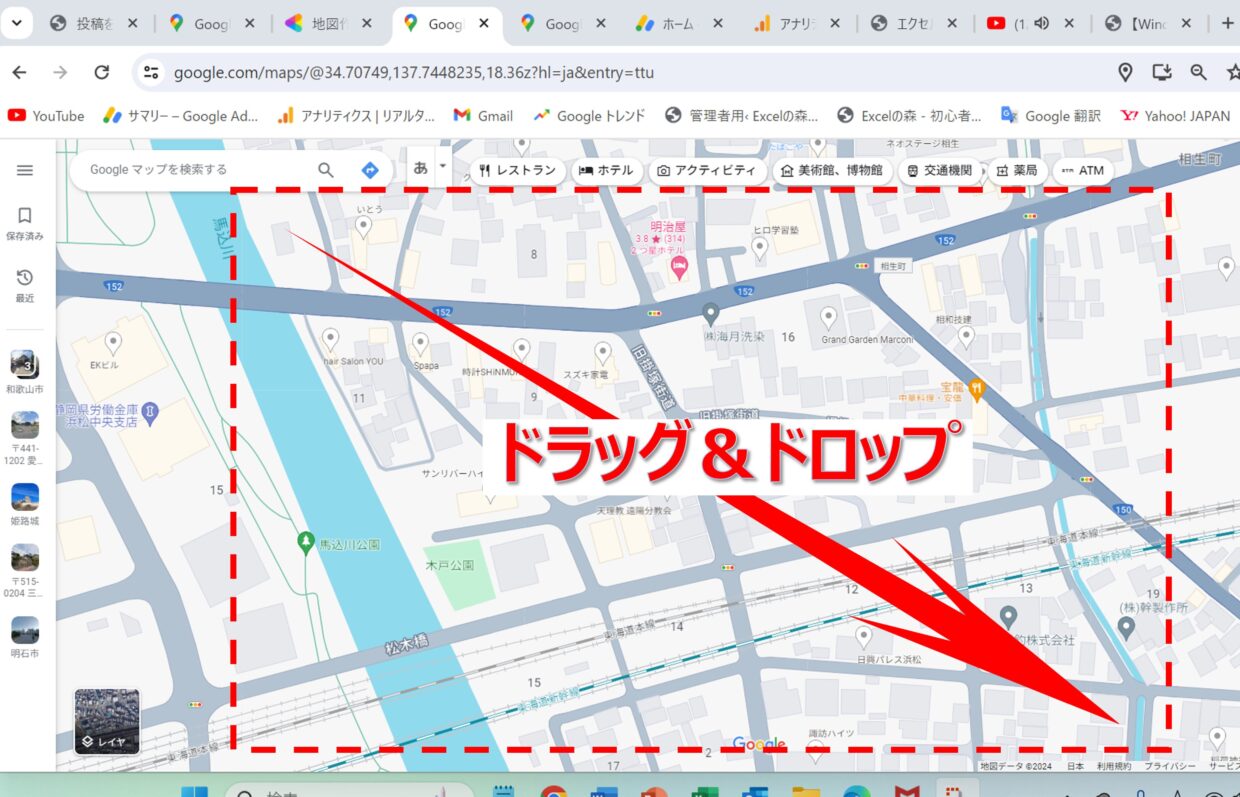Switch to the エクセル browser tab
Viewport: 1240px width, 797px height.
click(x=915, y=24)
